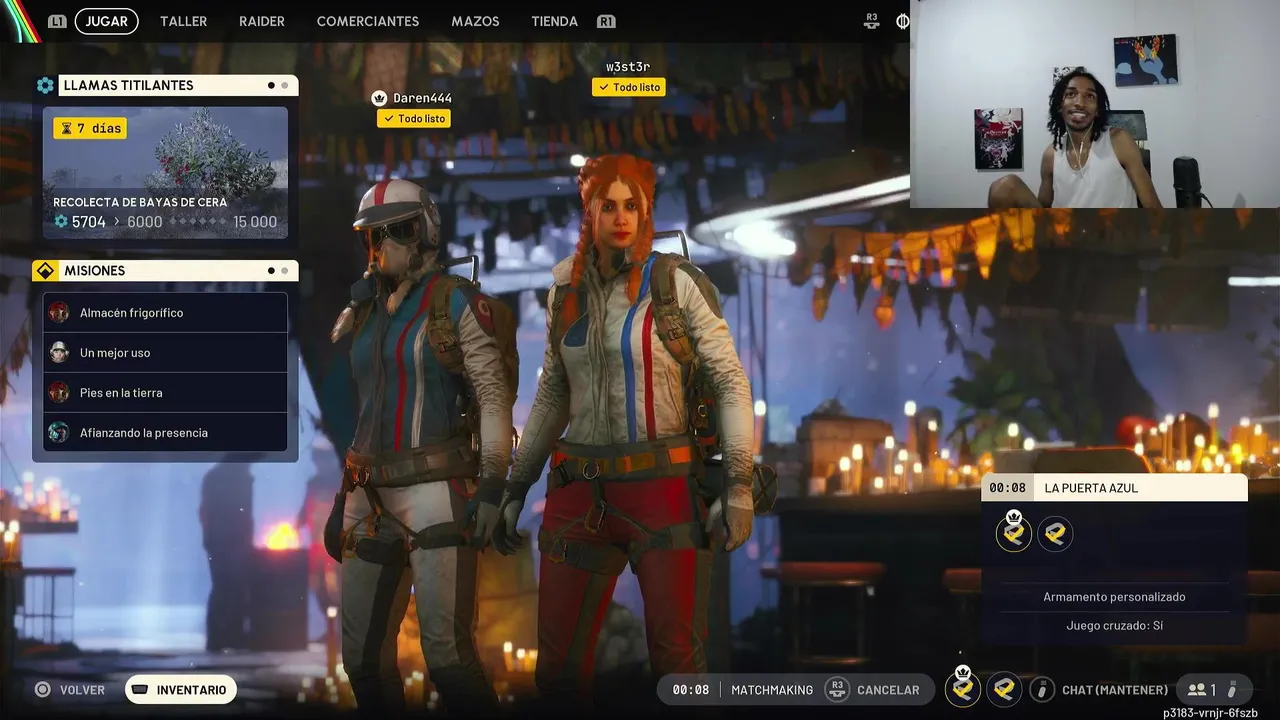1280x720 pixels.
Task: Select the player name Daren444
Action: coord(422,98)
